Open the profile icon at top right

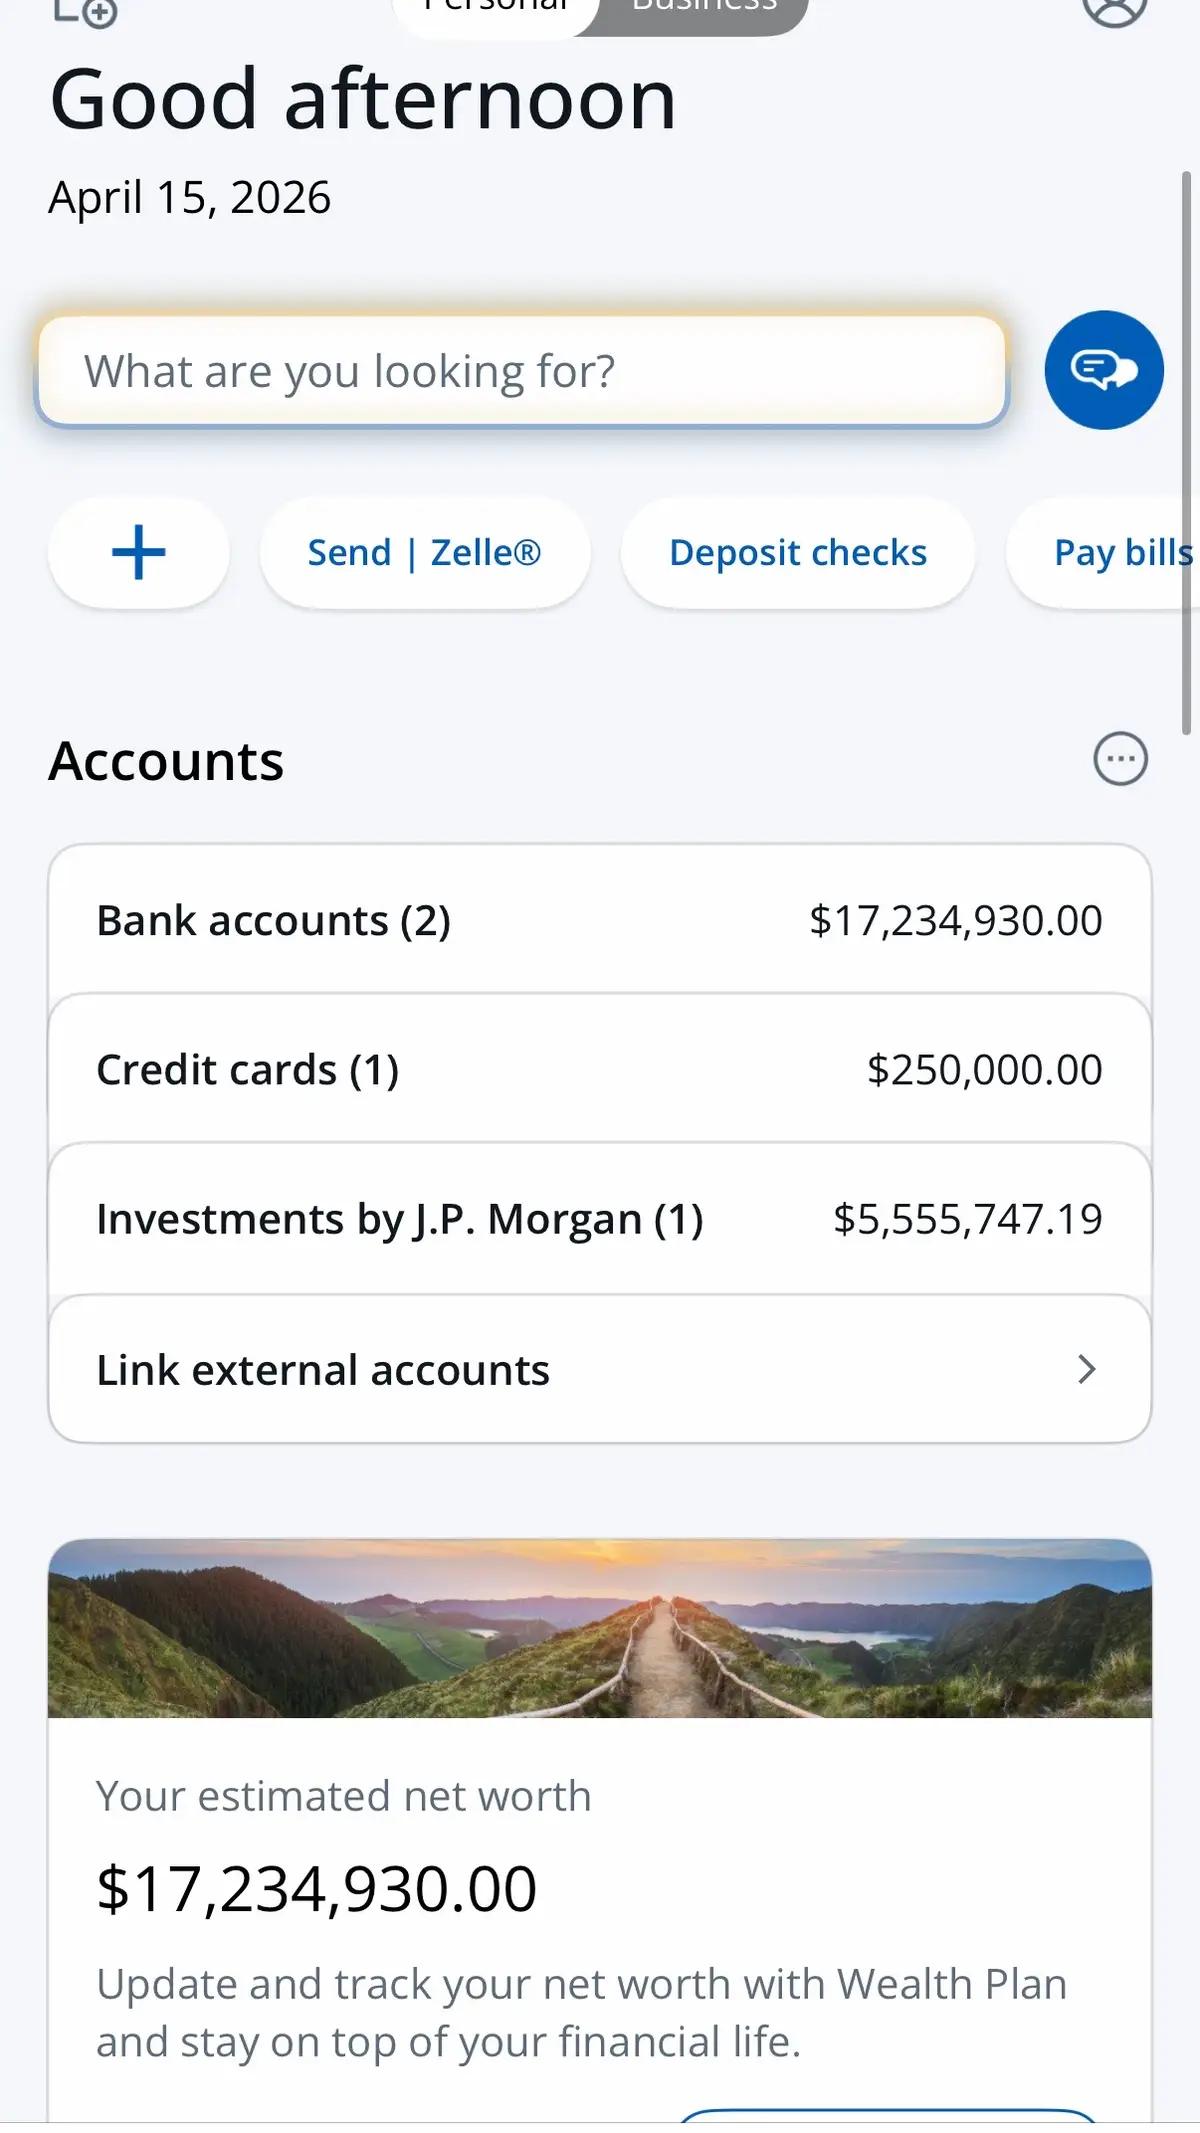pos(1114,8)
